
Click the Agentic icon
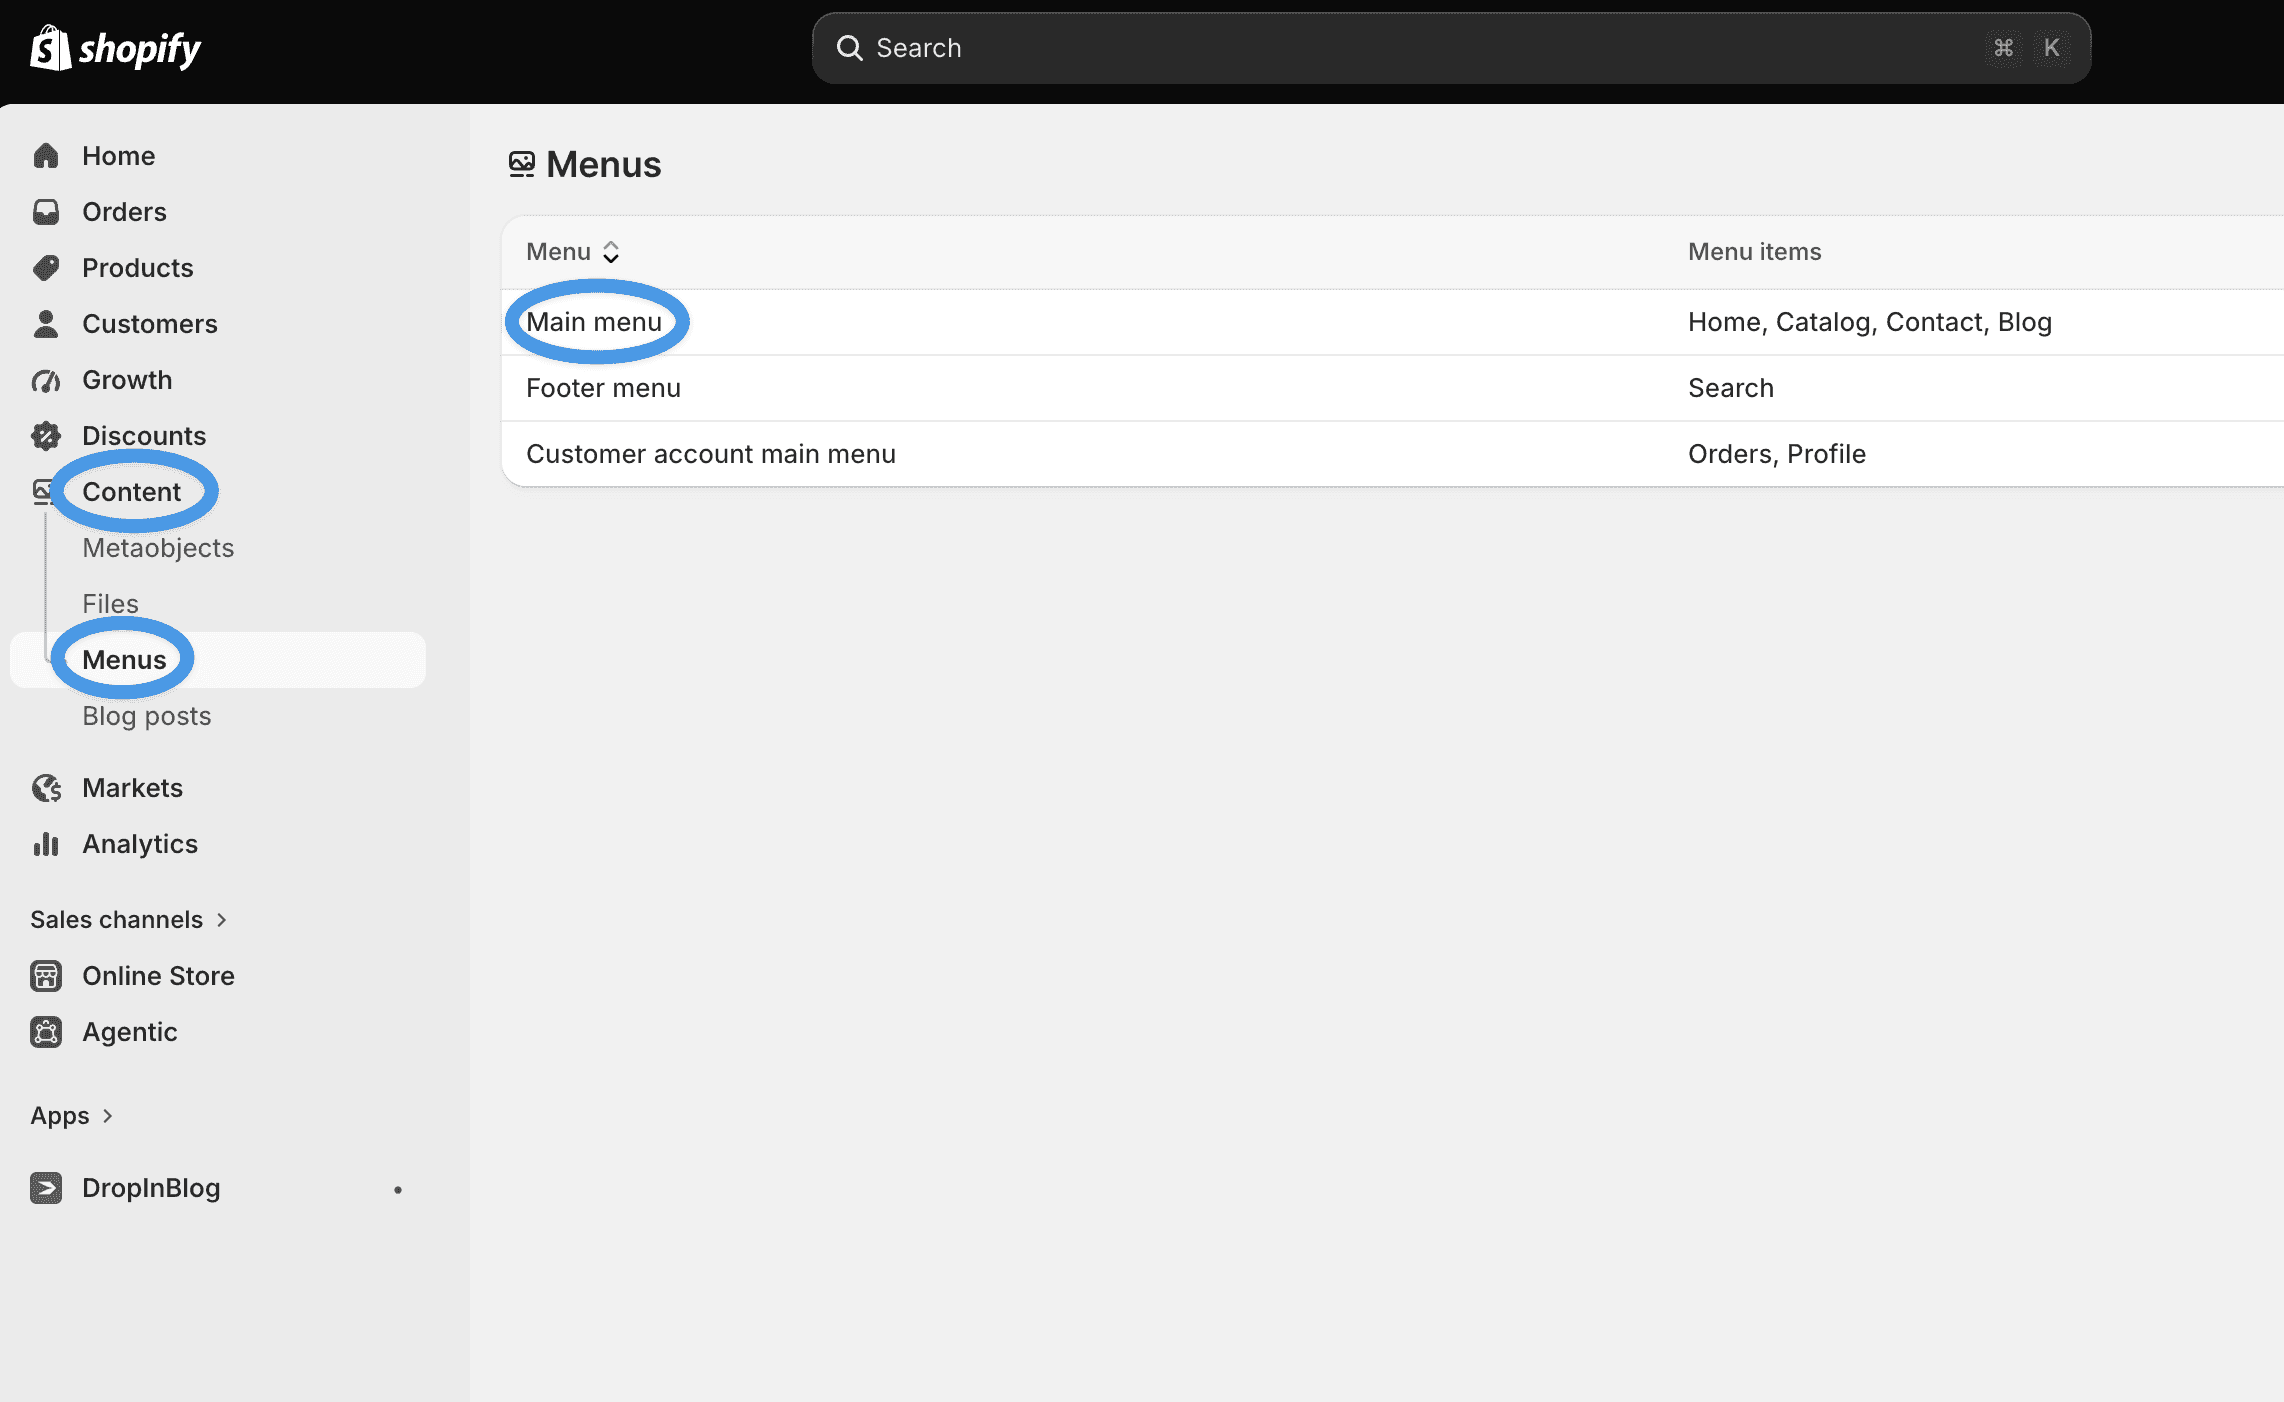pos(46,1032)
